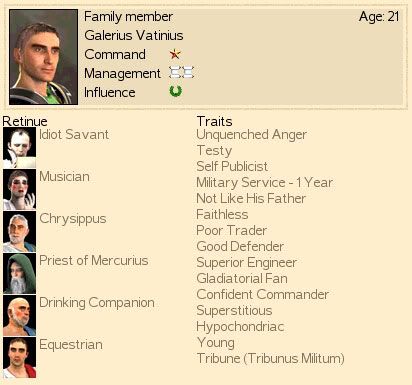Image resolution: width=412 pixels, height=385 pixels.
Task: Click the Chrysippus retinue portrait
Action: pos(19,231)
